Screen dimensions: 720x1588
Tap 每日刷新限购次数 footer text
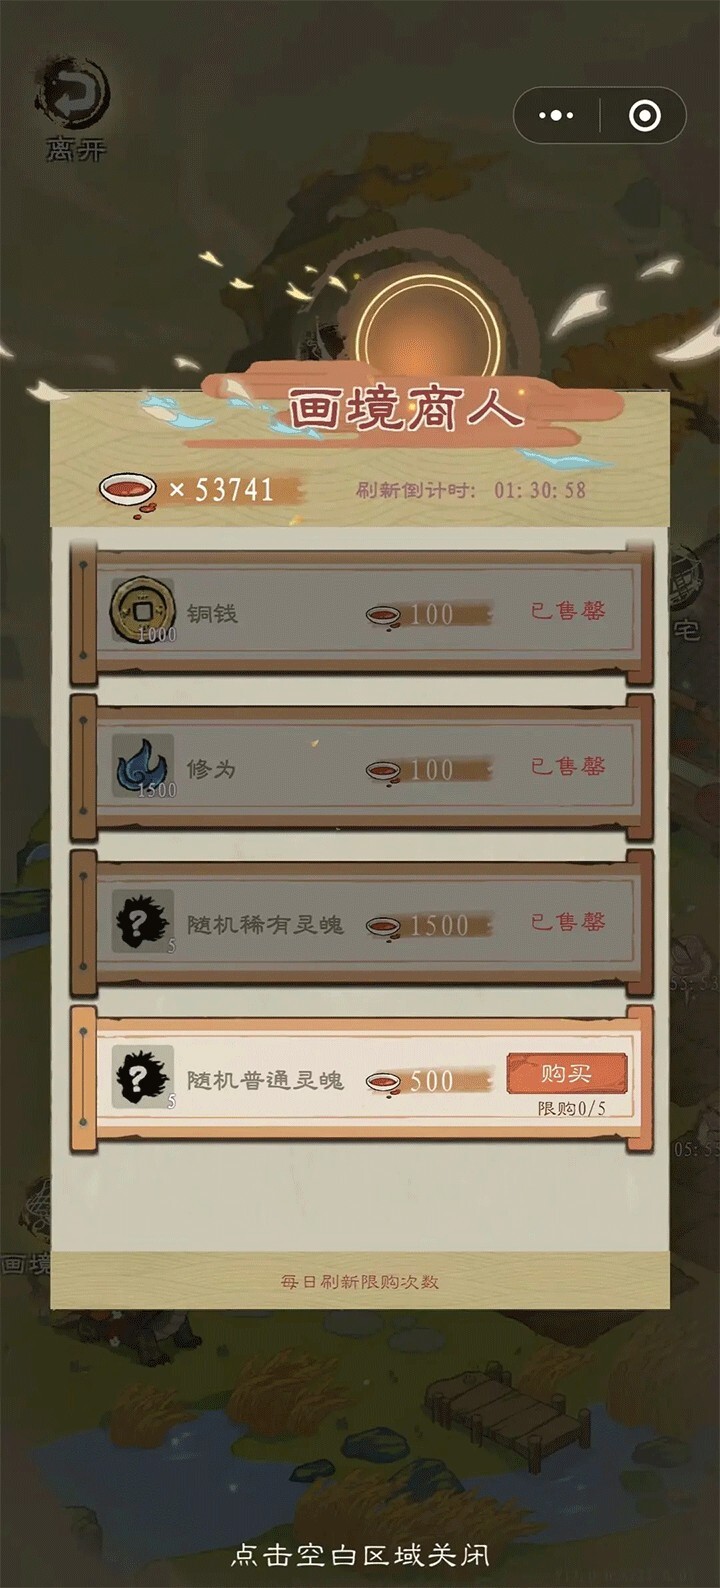(x=360, y=1281)
